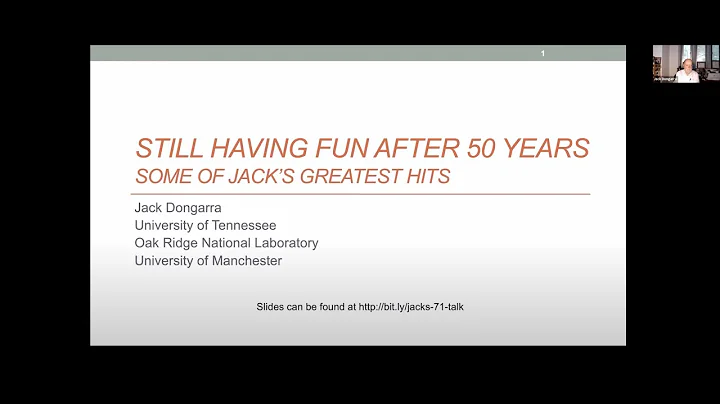
Task: Select the subtitle 'SOME OF JACK'S GREATEST HITS'
Action: [x=292, y=176]
